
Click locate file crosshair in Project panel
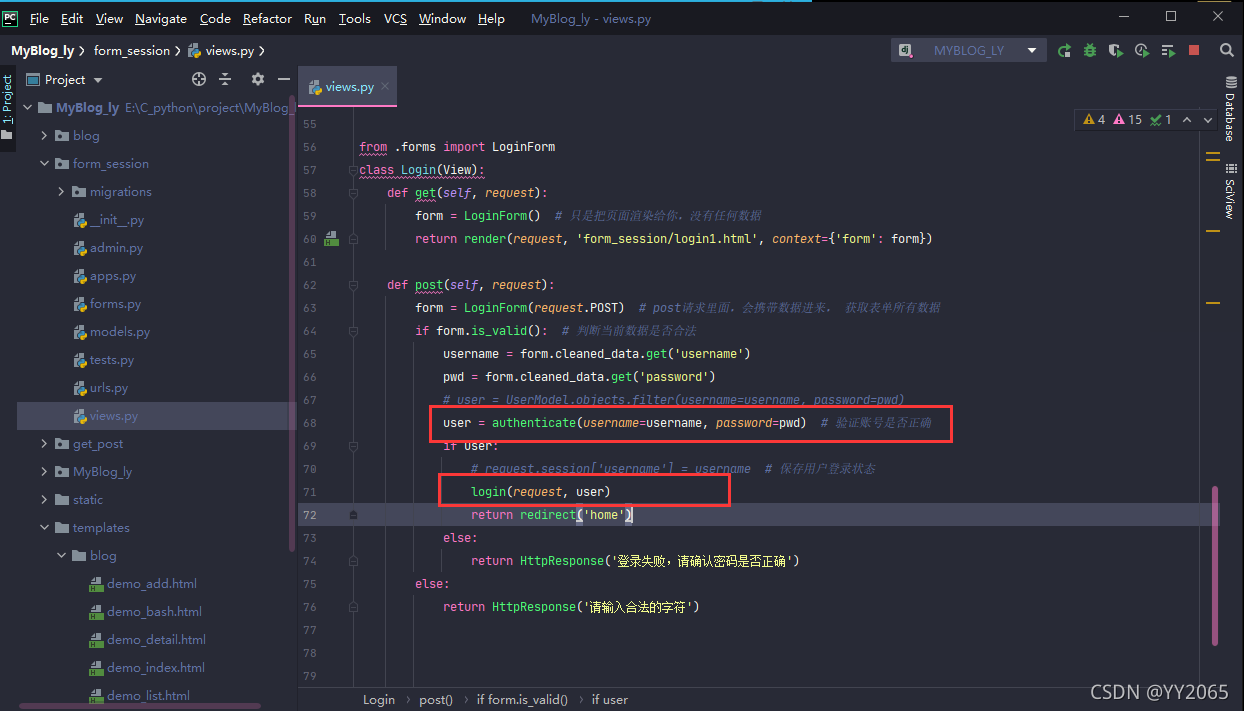click(x=198, y=79)
